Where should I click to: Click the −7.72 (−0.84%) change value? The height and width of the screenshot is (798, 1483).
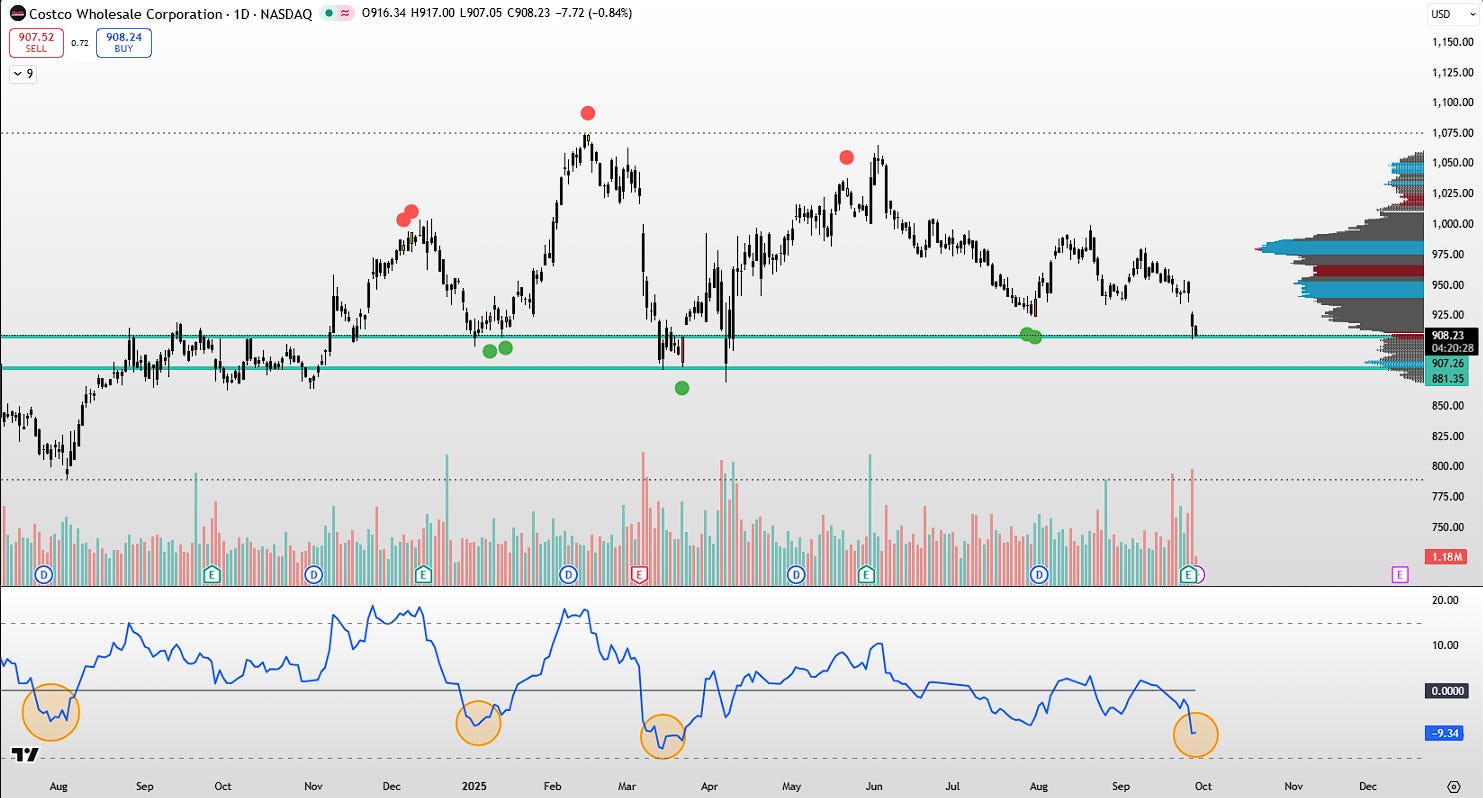click(595, 14)
